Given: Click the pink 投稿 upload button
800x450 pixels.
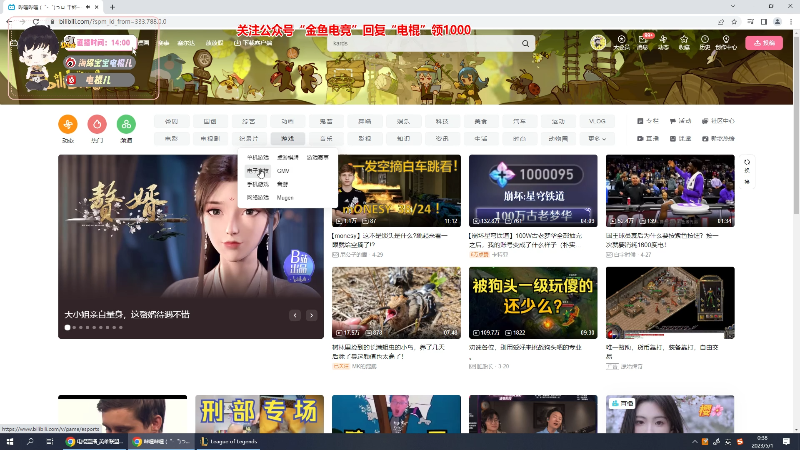Looking at the screenshot, I should [x=764, y=43].
